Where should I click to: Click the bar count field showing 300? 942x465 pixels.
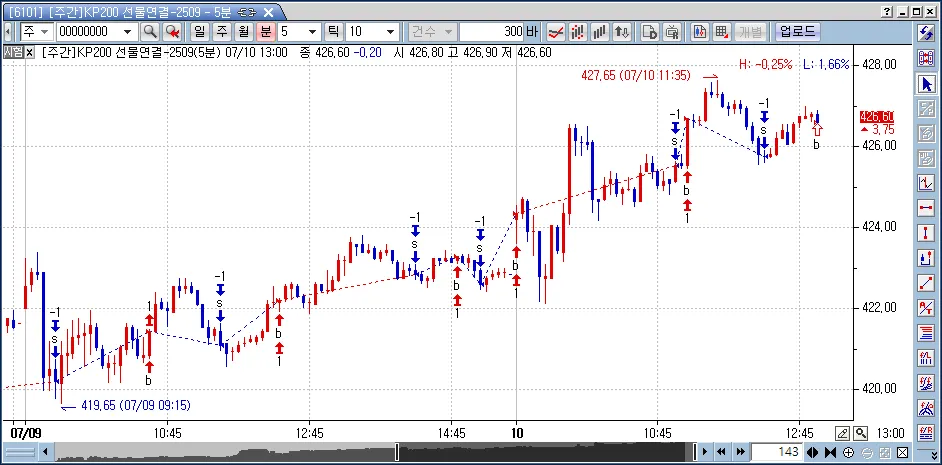(492, 32)
